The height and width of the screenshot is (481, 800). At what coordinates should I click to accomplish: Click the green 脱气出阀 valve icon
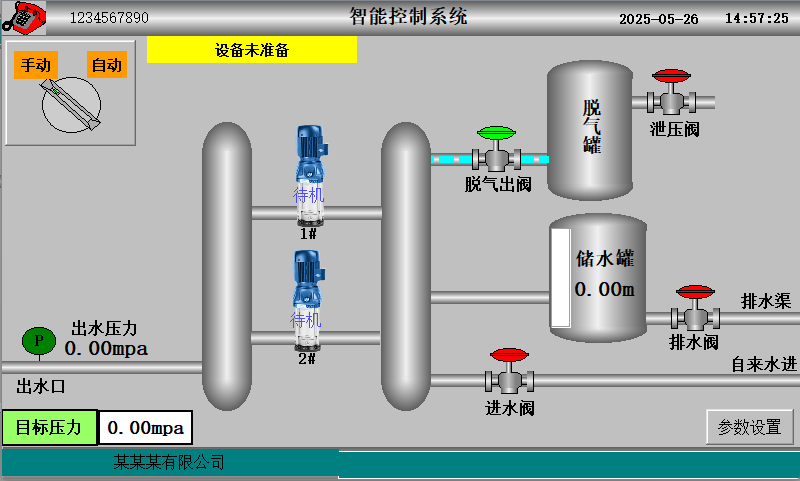[x=495, y=151]
